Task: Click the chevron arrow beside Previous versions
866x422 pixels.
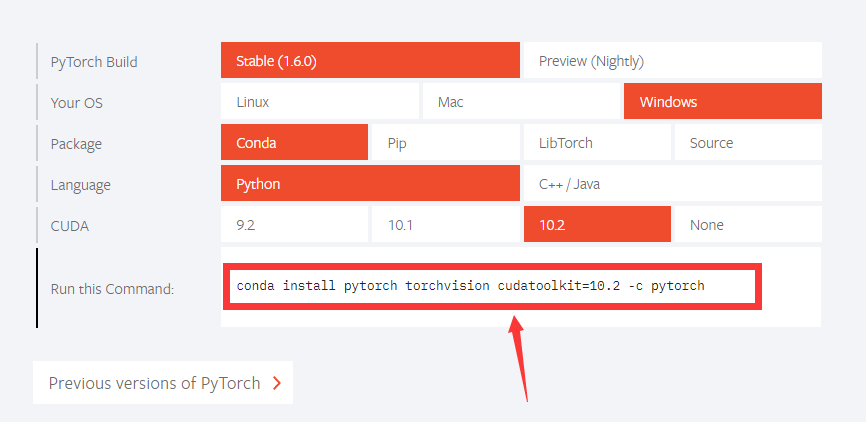Action: 276,383
